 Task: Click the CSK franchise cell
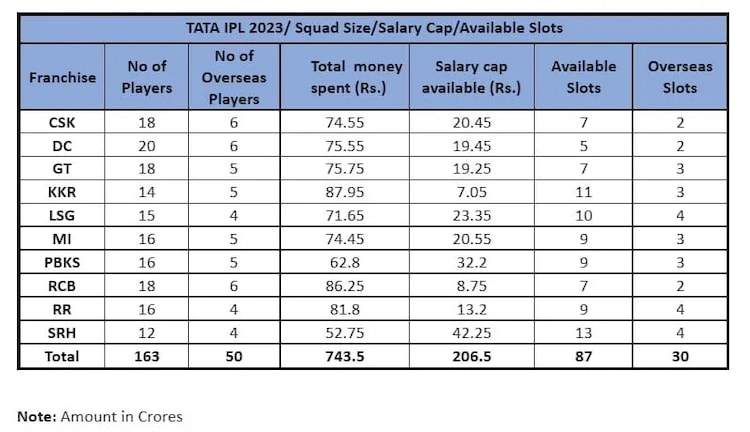pyautogui.click(x=62, y=122)
